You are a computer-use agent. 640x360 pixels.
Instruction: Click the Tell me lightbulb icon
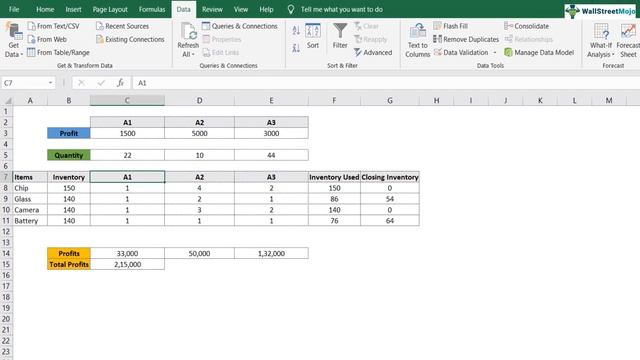coord(291,9)
